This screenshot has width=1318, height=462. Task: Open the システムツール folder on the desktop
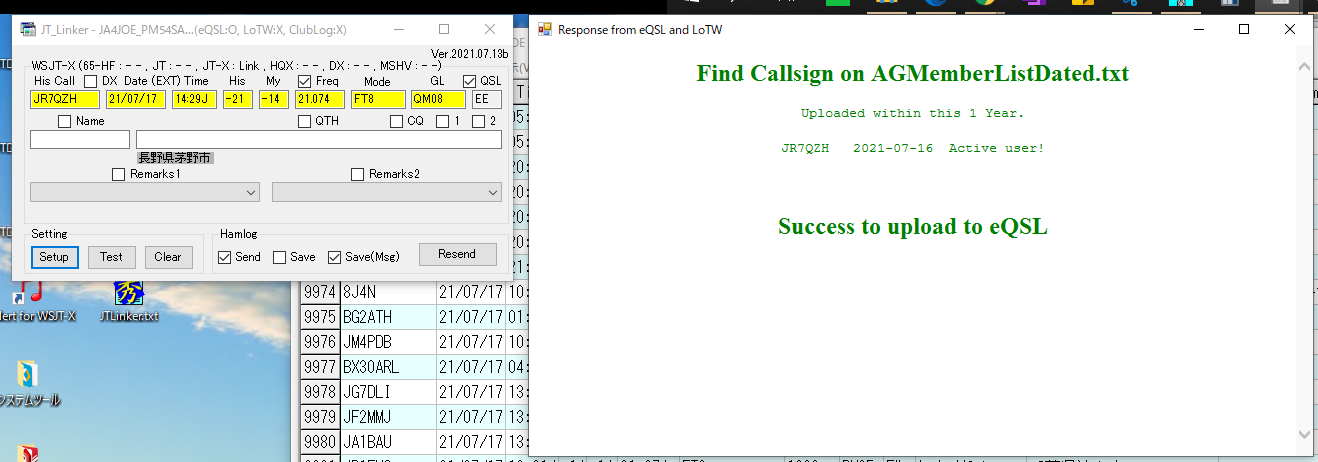tap(28, 385)
